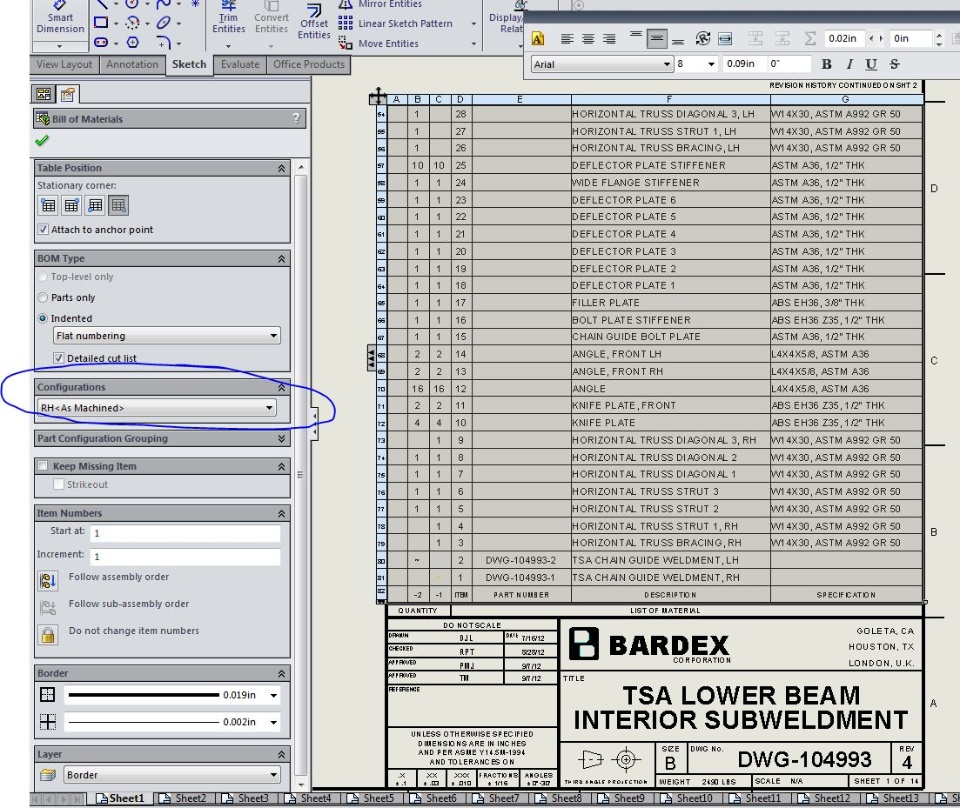
Task: Click the Mirror Entities button
Action: click(x=380, y=4)
